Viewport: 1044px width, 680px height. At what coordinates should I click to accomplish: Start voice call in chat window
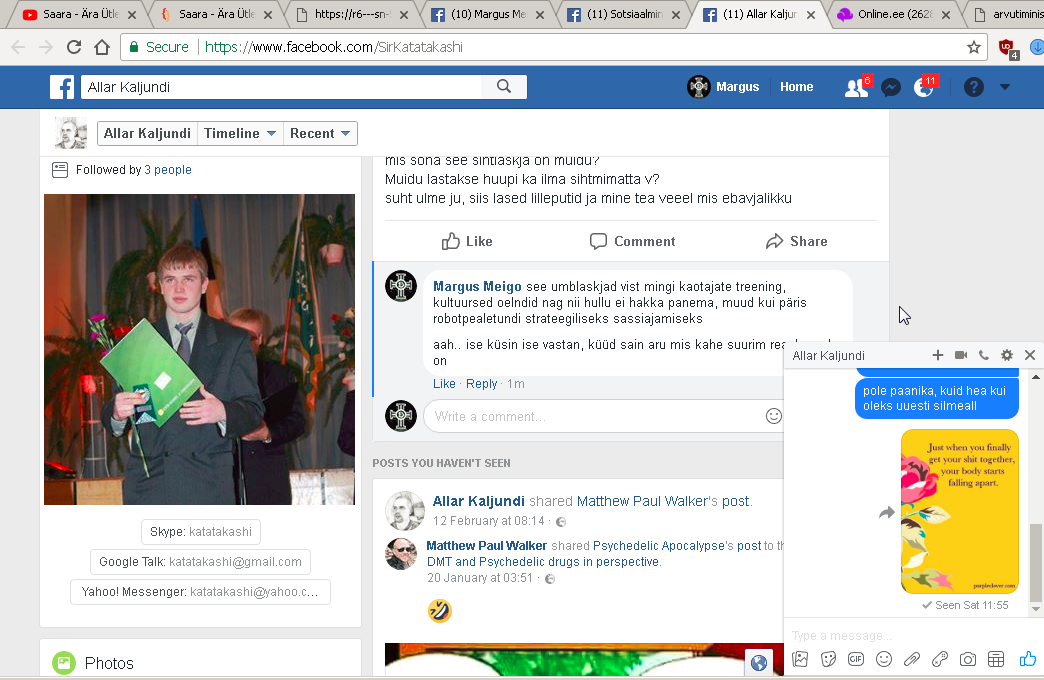pos(983,355)
